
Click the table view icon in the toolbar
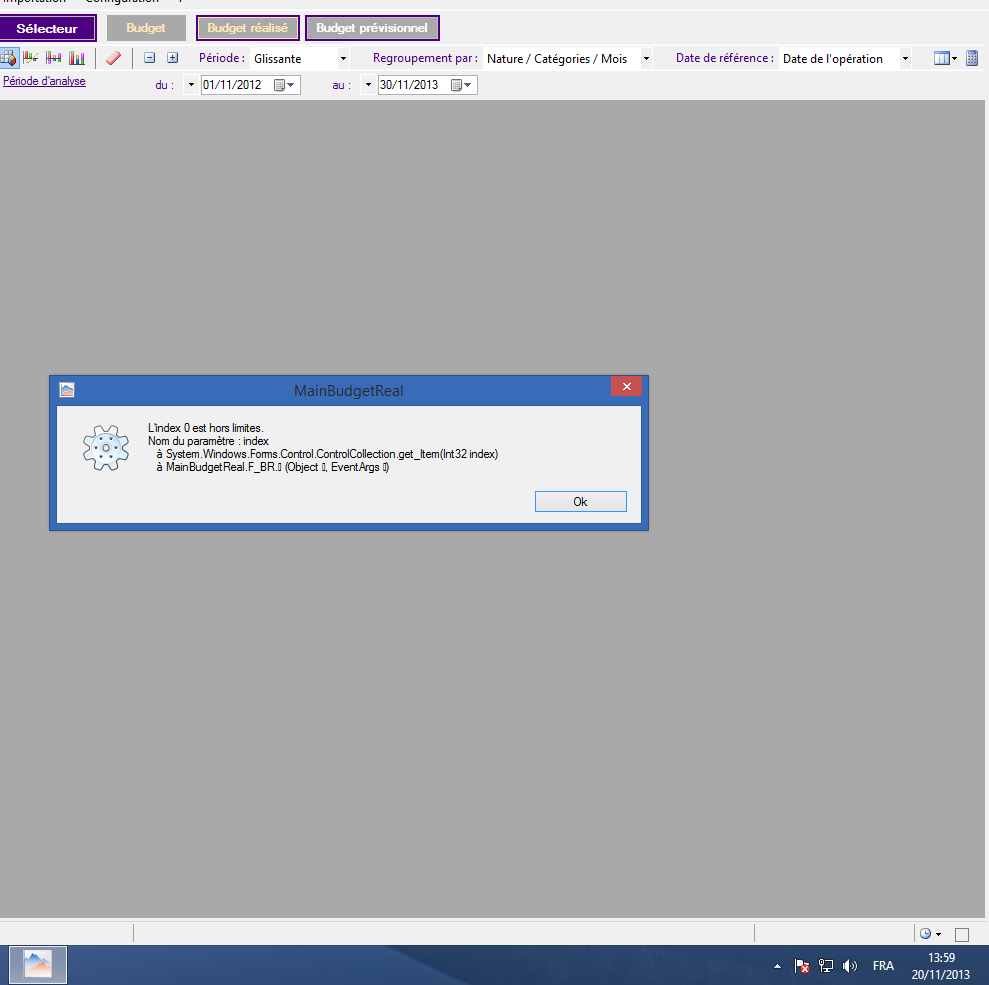(x=9, y=58)
